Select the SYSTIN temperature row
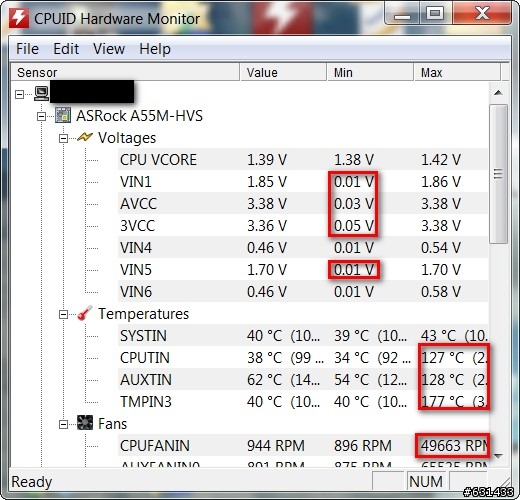The height and width of the screenshot is (500, 520). (x=303, y=335)
